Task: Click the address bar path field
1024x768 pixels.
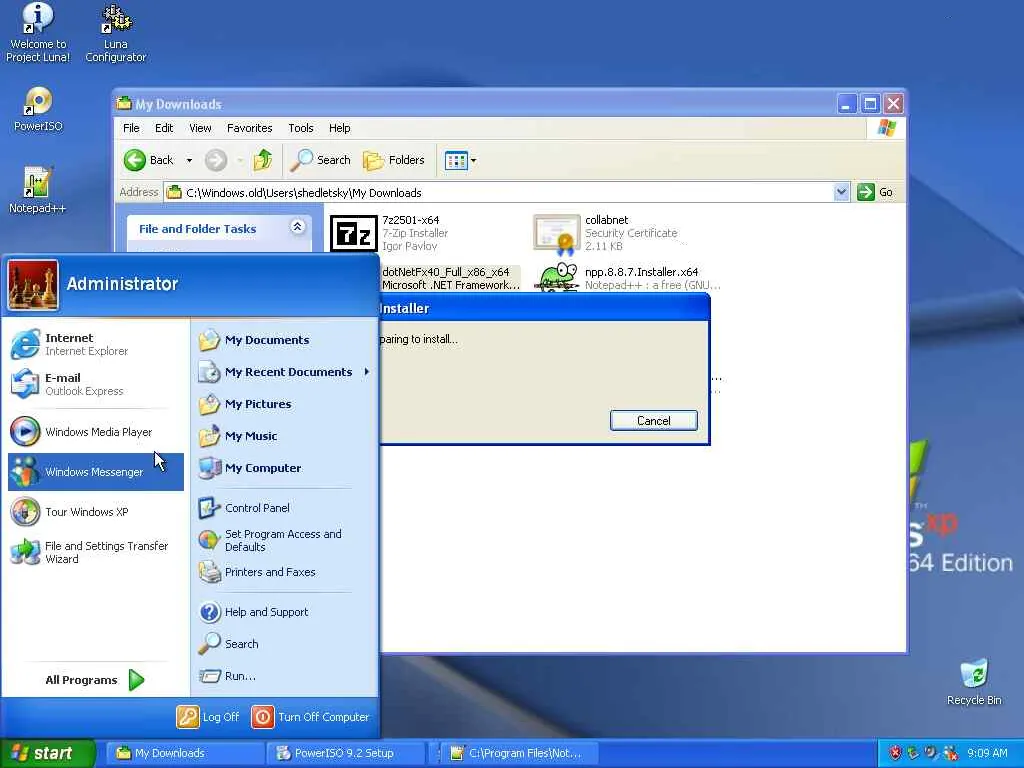Action: point(500,193)
